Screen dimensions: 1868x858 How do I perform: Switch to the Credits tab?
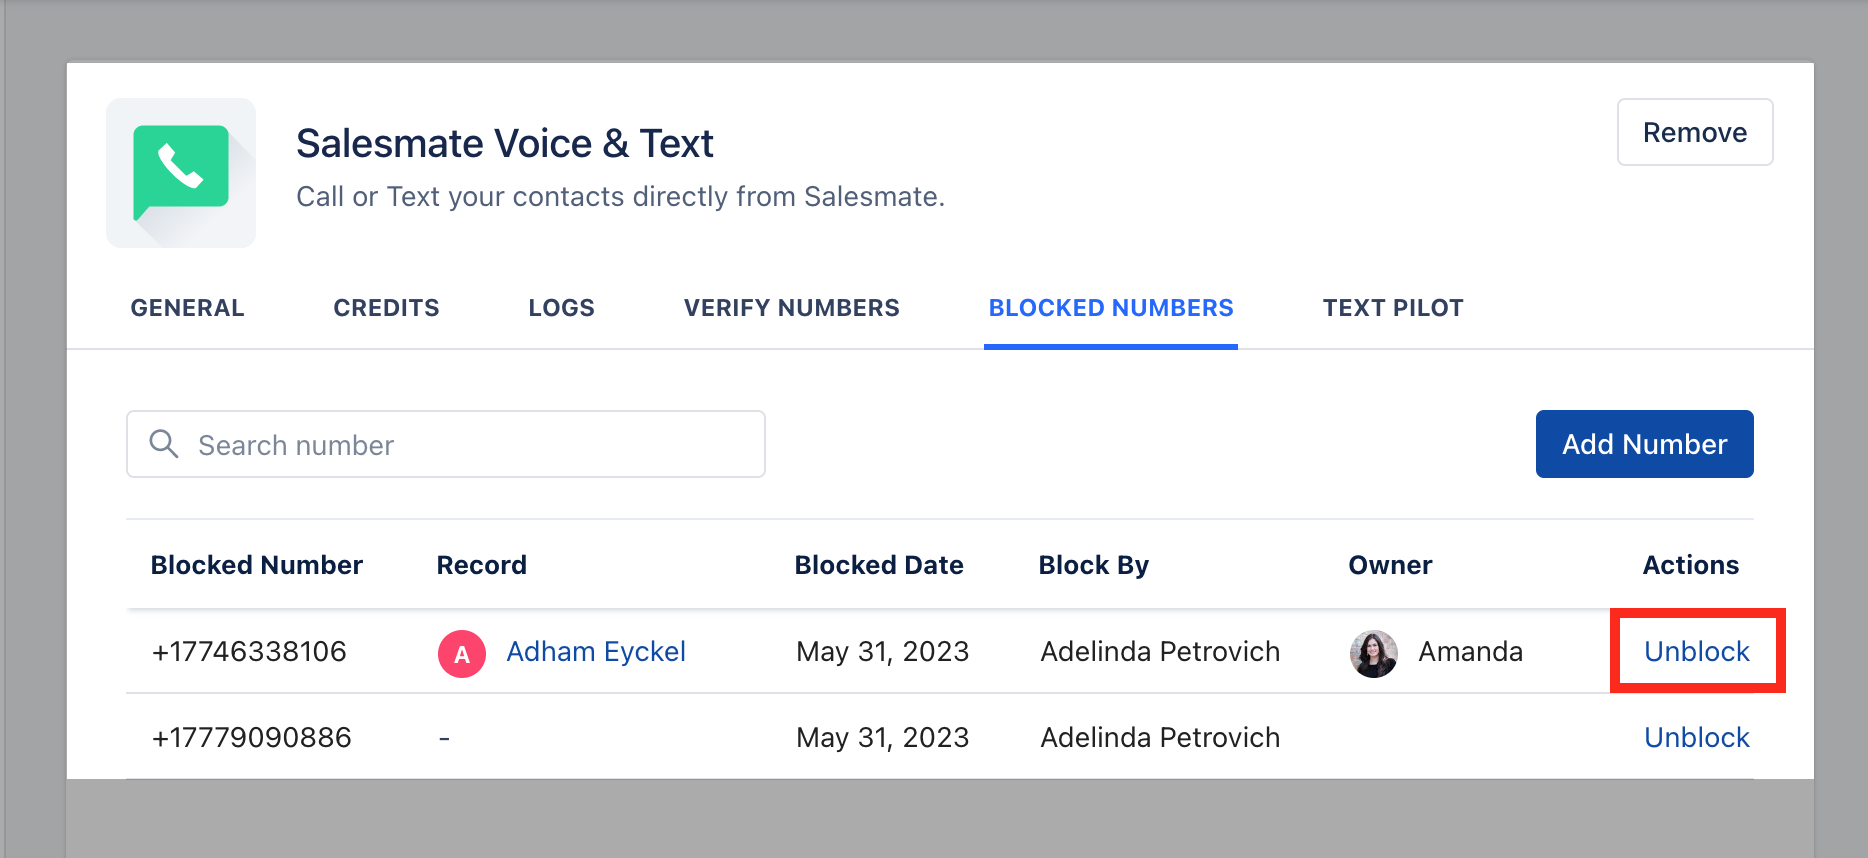pos(387,308)
